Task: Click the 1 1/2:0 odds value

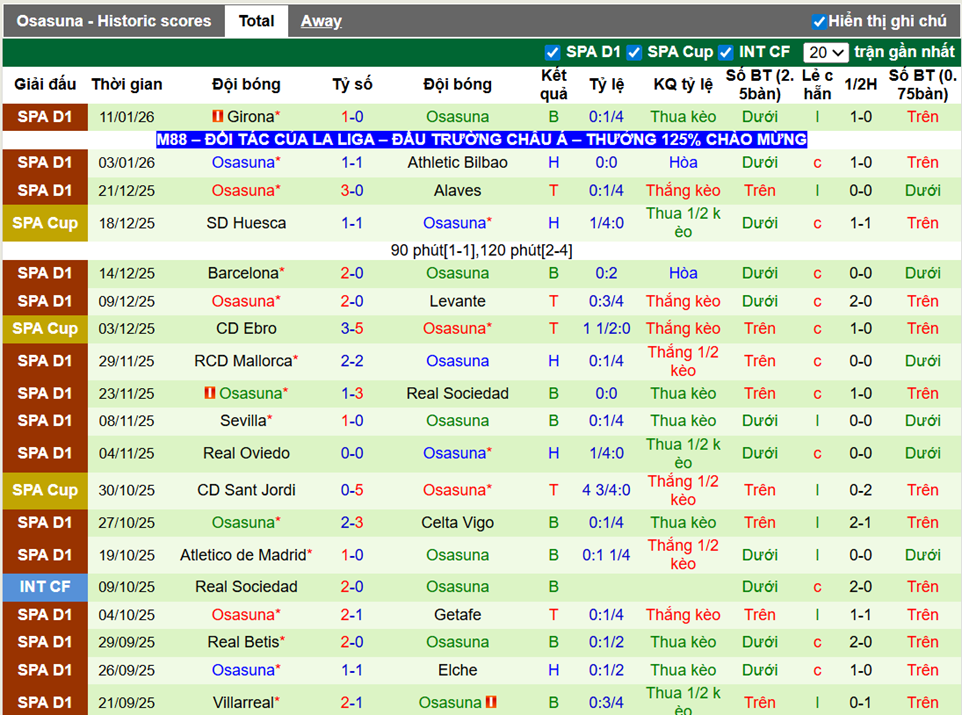Action: 606,328
